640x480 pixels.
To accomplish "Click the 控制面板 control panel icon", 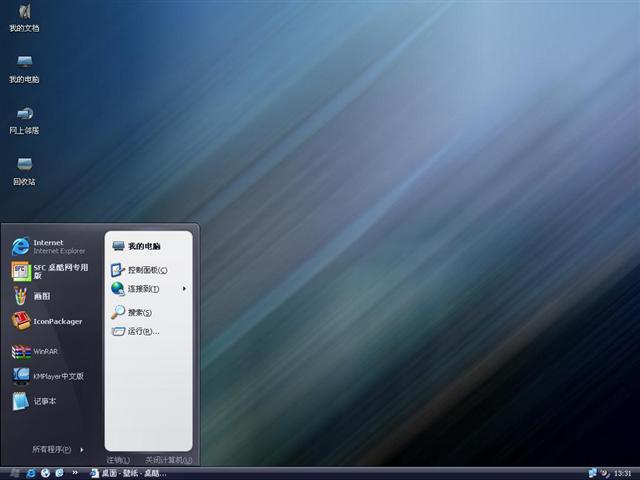I will tap(118, 270).
